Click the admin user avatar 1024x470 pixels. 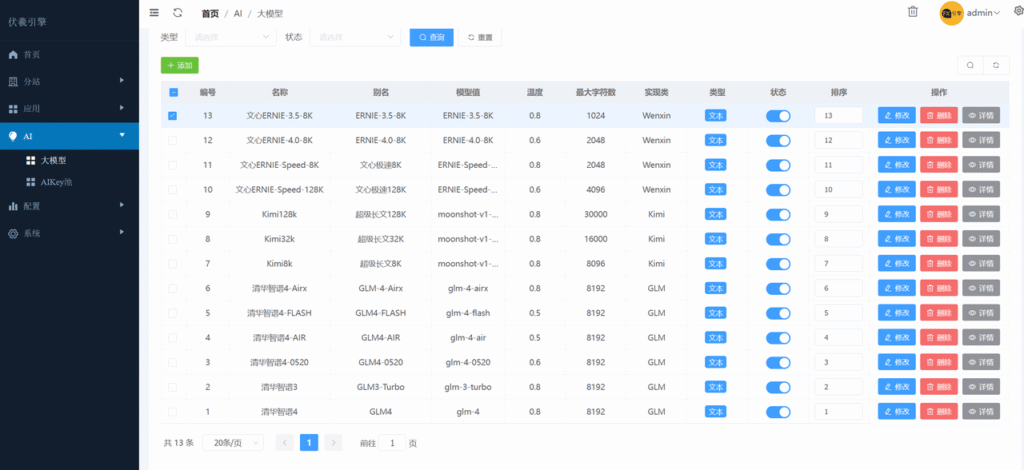pos(952,13)
